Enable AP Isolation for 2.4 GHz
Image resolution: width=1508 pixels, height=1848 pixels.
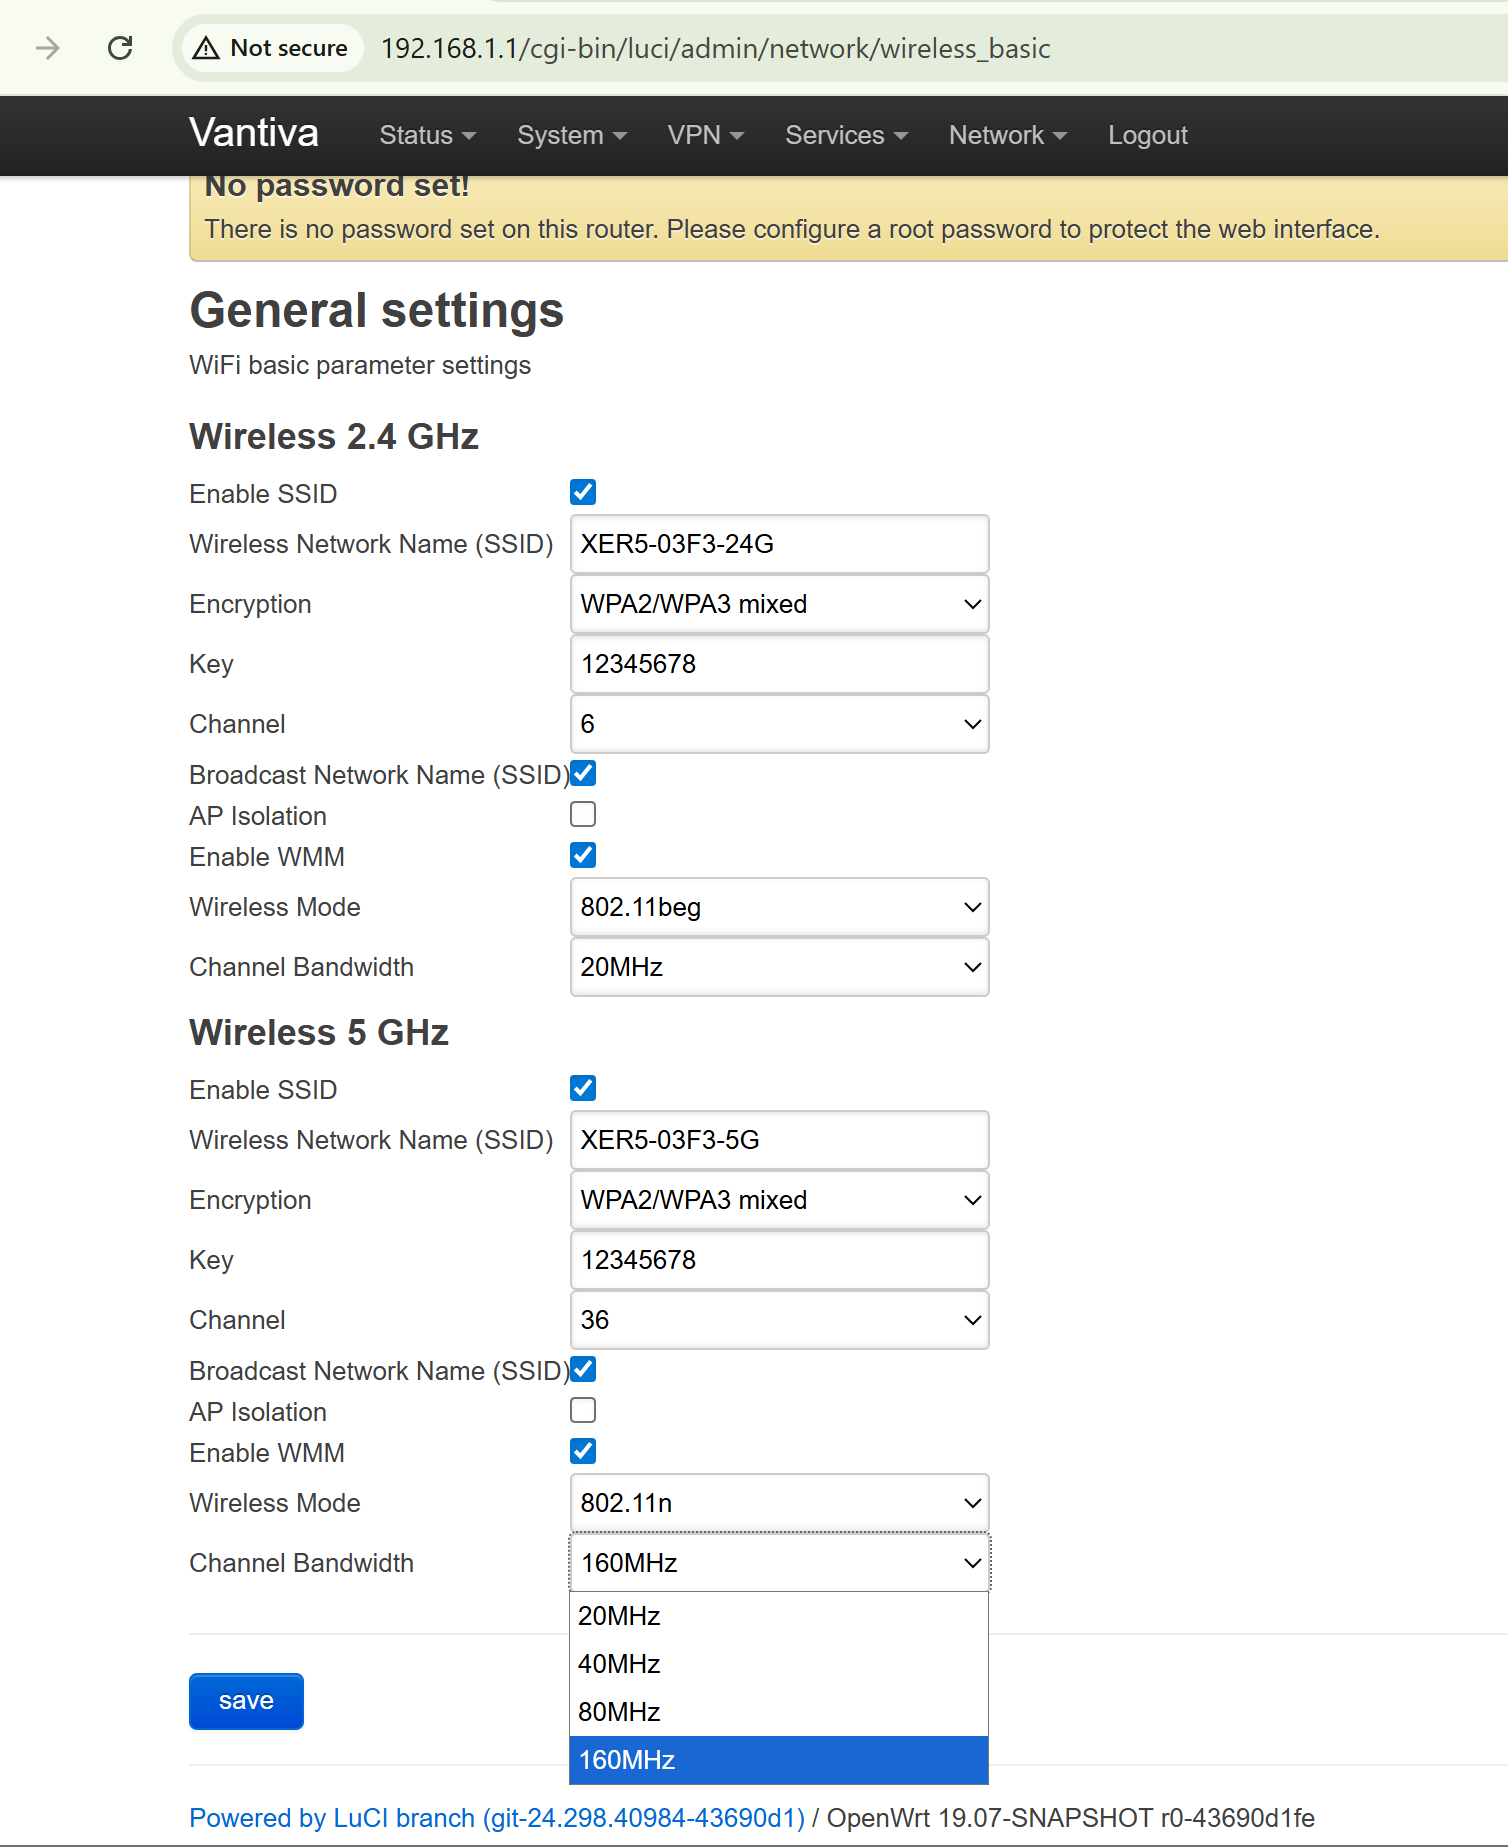coord(583,815)
